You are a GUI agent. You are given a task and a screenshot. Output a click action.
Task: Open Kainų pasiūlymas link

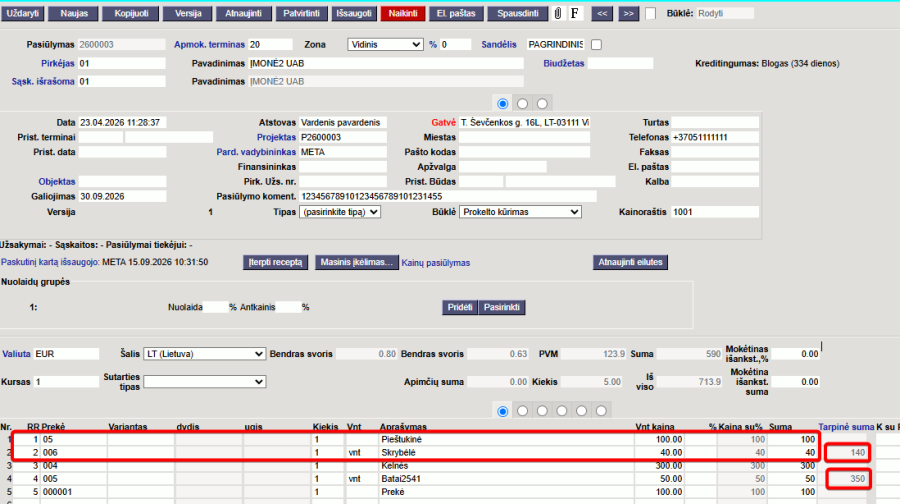436,263
